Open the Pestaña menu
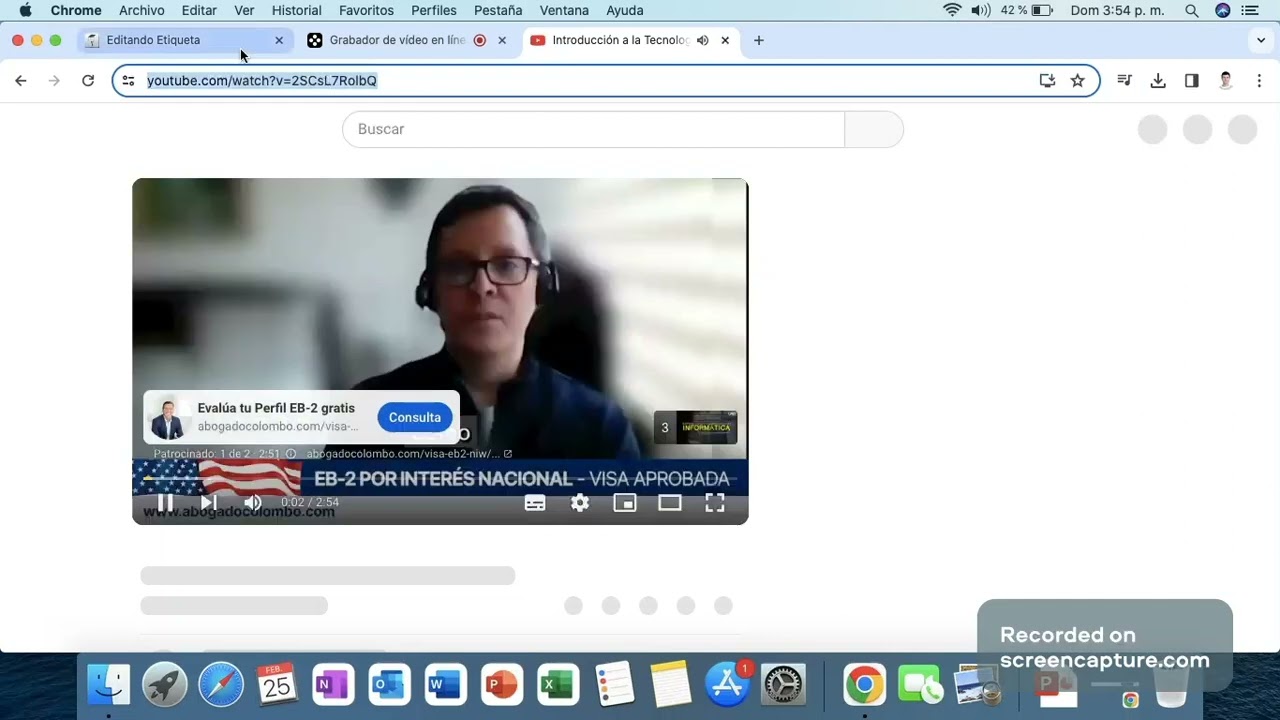 [498, 10]
